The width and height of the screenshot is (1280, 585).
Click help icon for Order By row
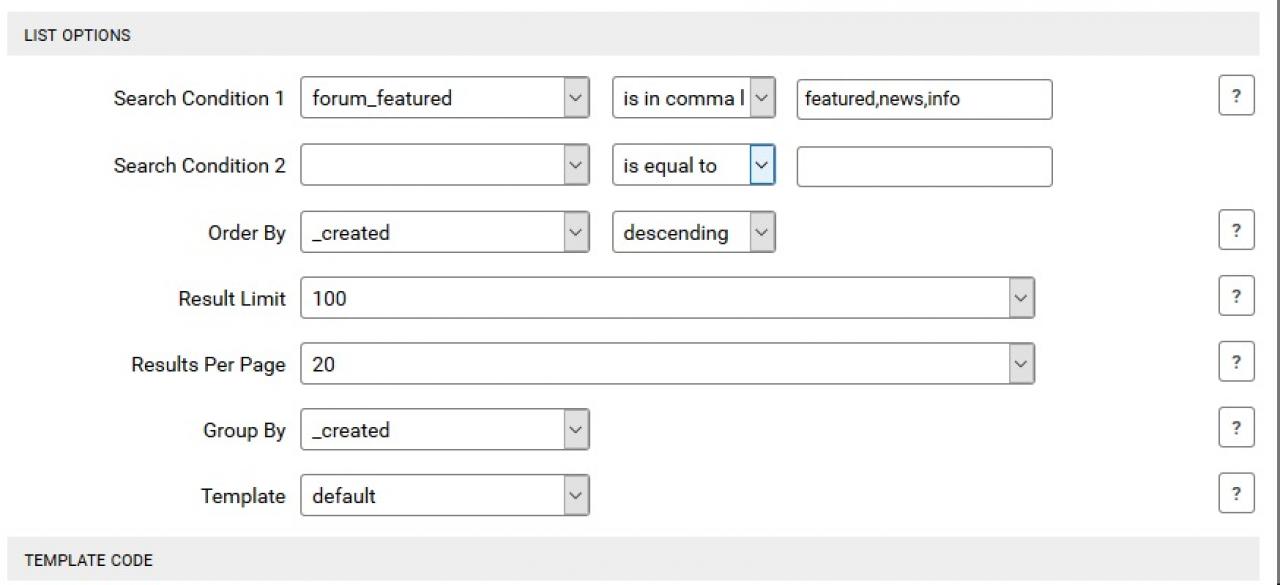tap(1236, 231)
